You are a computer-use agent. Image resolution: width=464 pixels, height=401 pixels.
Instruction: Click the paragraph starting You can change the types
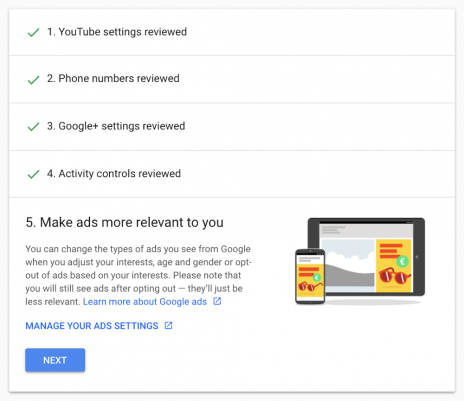click(x=138, y=275)
